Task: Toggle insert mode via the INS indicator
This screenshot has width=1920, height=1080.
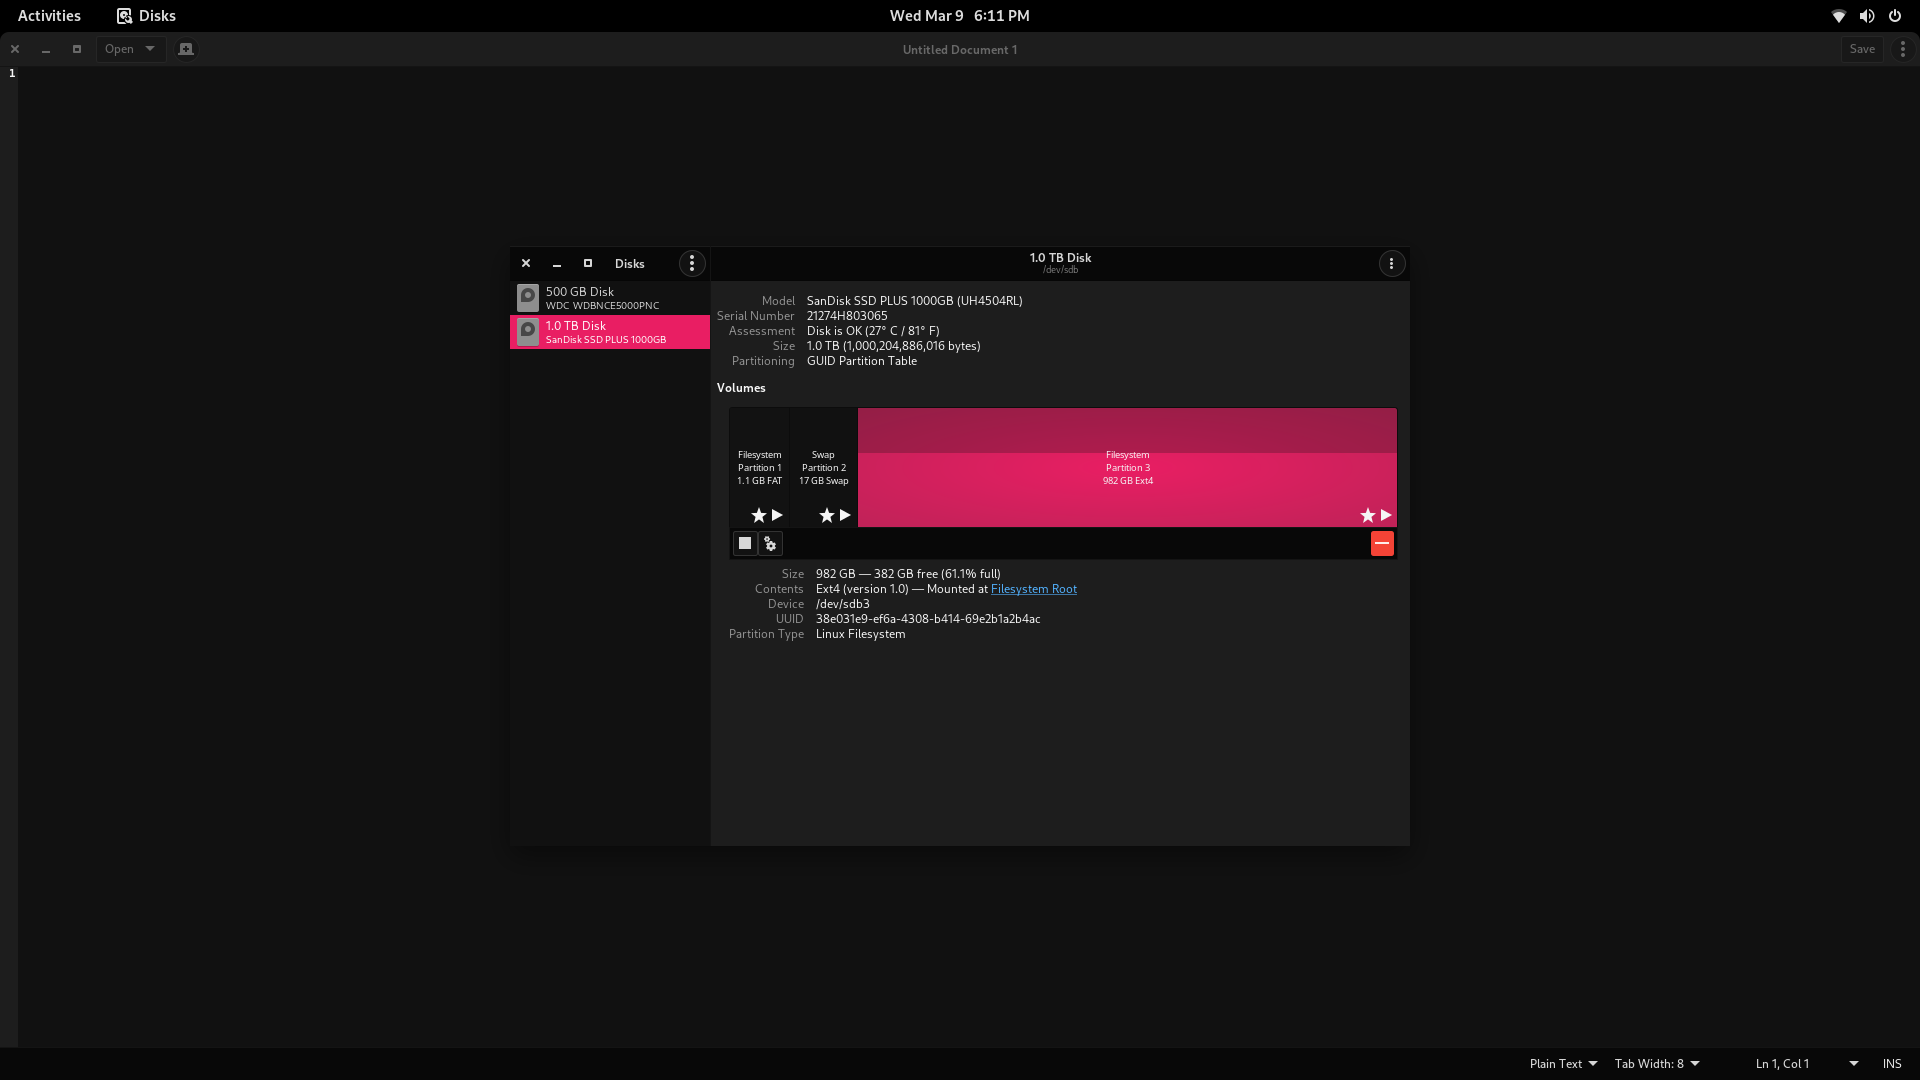Action: pos(1892,1063)
